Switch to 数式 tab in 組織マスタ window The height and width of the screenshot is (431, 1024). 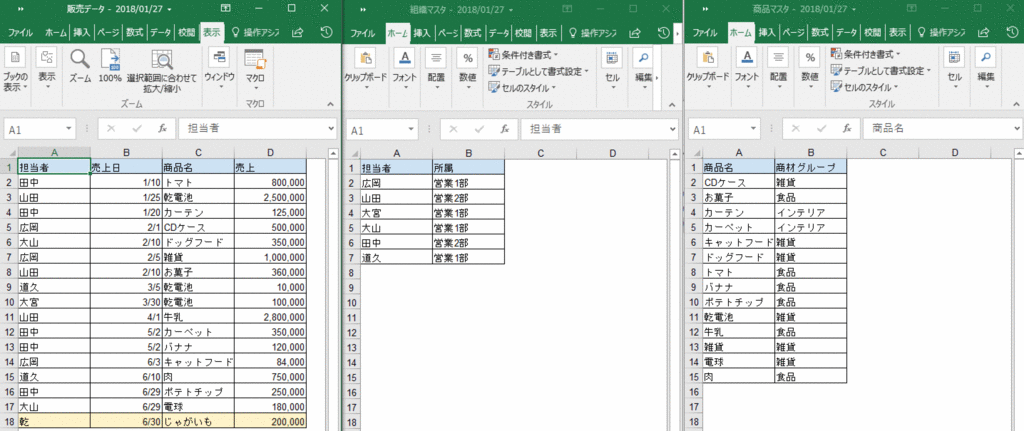pyautogui.click(x=474, y=33)
